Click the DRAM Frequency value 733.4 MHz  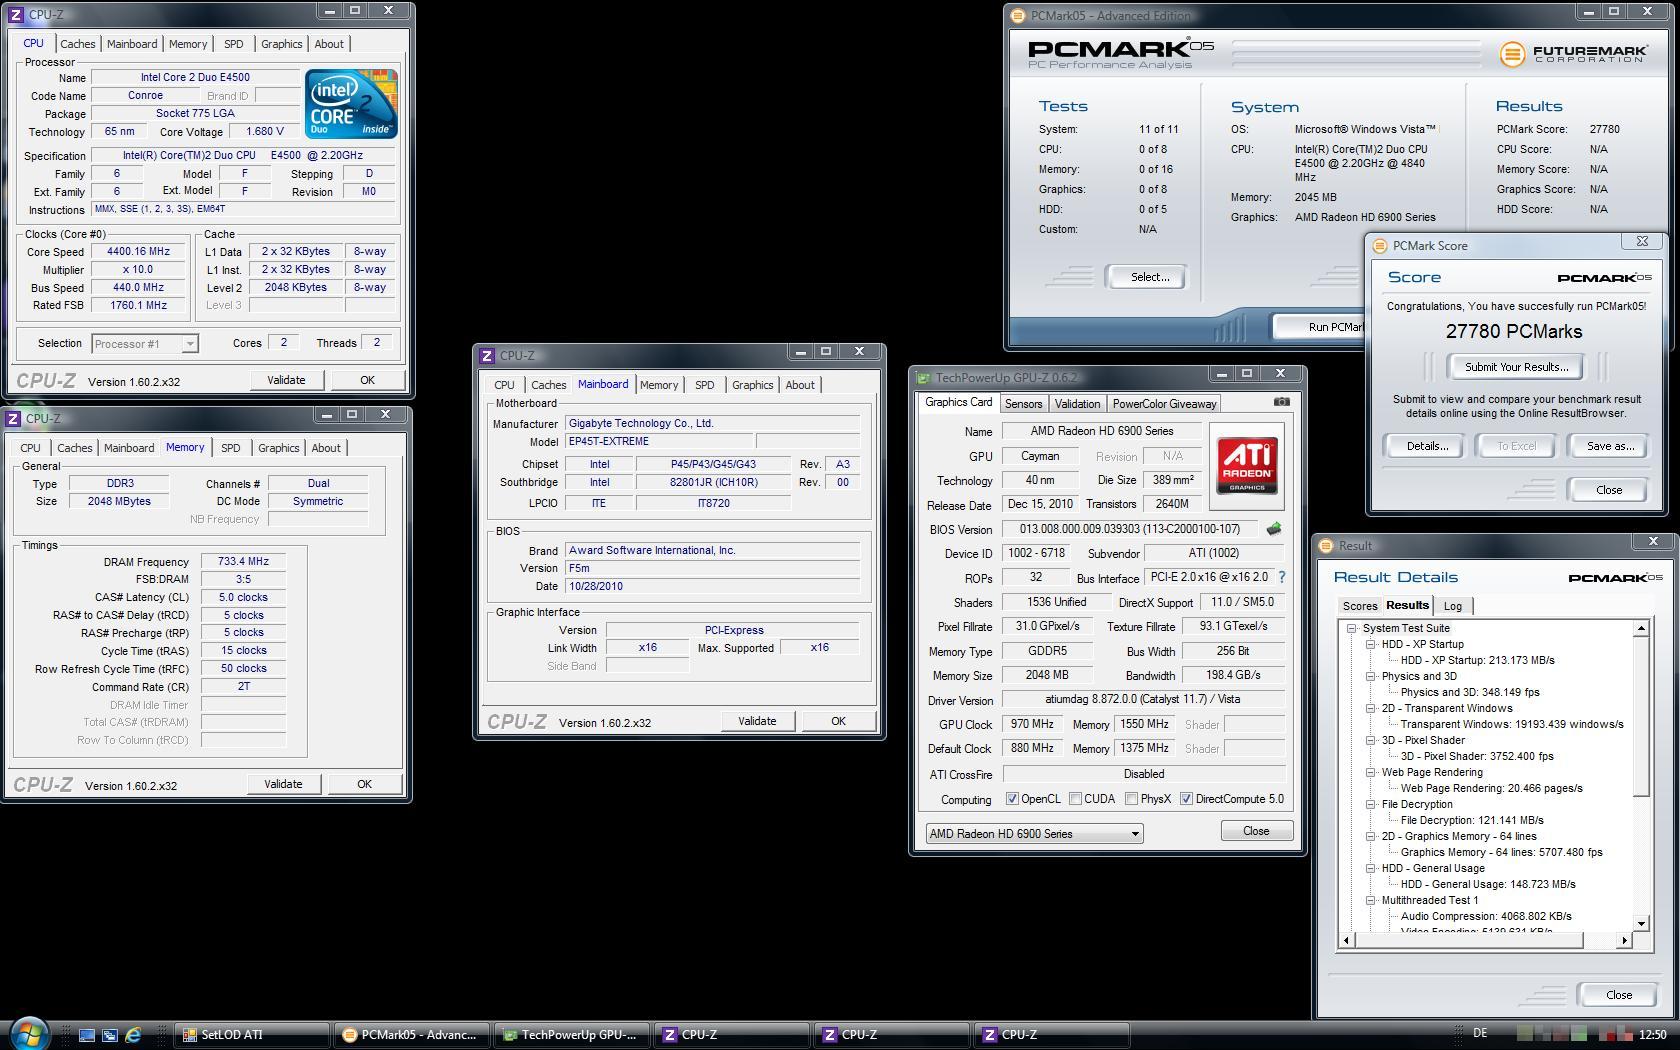click(243, 562)
